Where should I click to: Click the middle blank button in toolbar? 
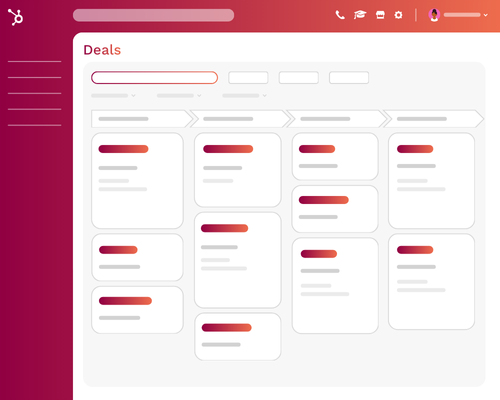click(299, 77)
